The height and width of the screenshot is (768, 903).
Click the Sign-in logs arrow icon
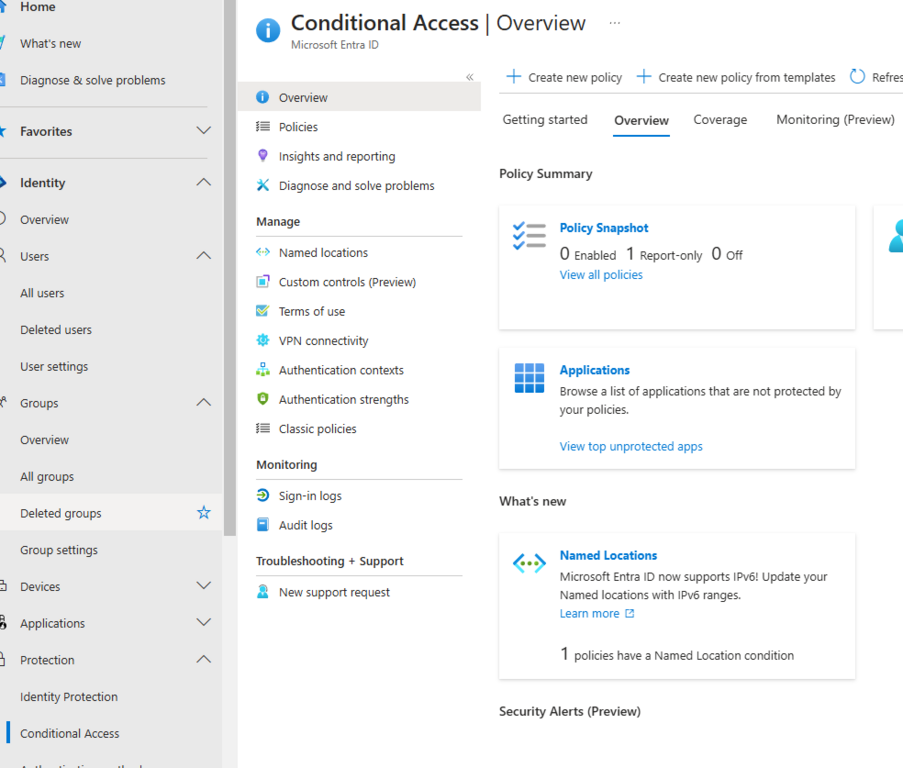(263, 495)
